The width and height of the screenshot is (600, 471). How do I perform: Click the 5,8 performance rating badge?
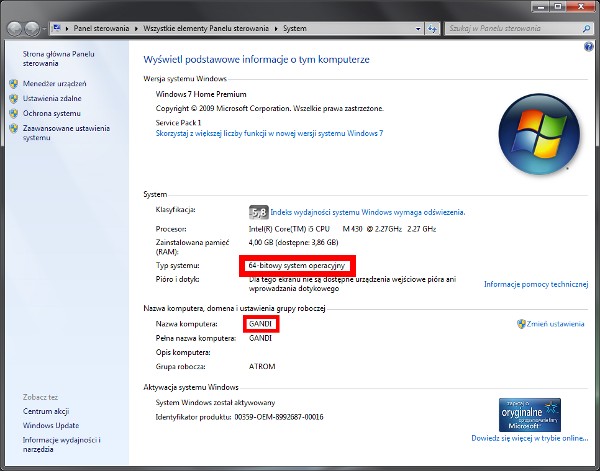click(259, 212)
